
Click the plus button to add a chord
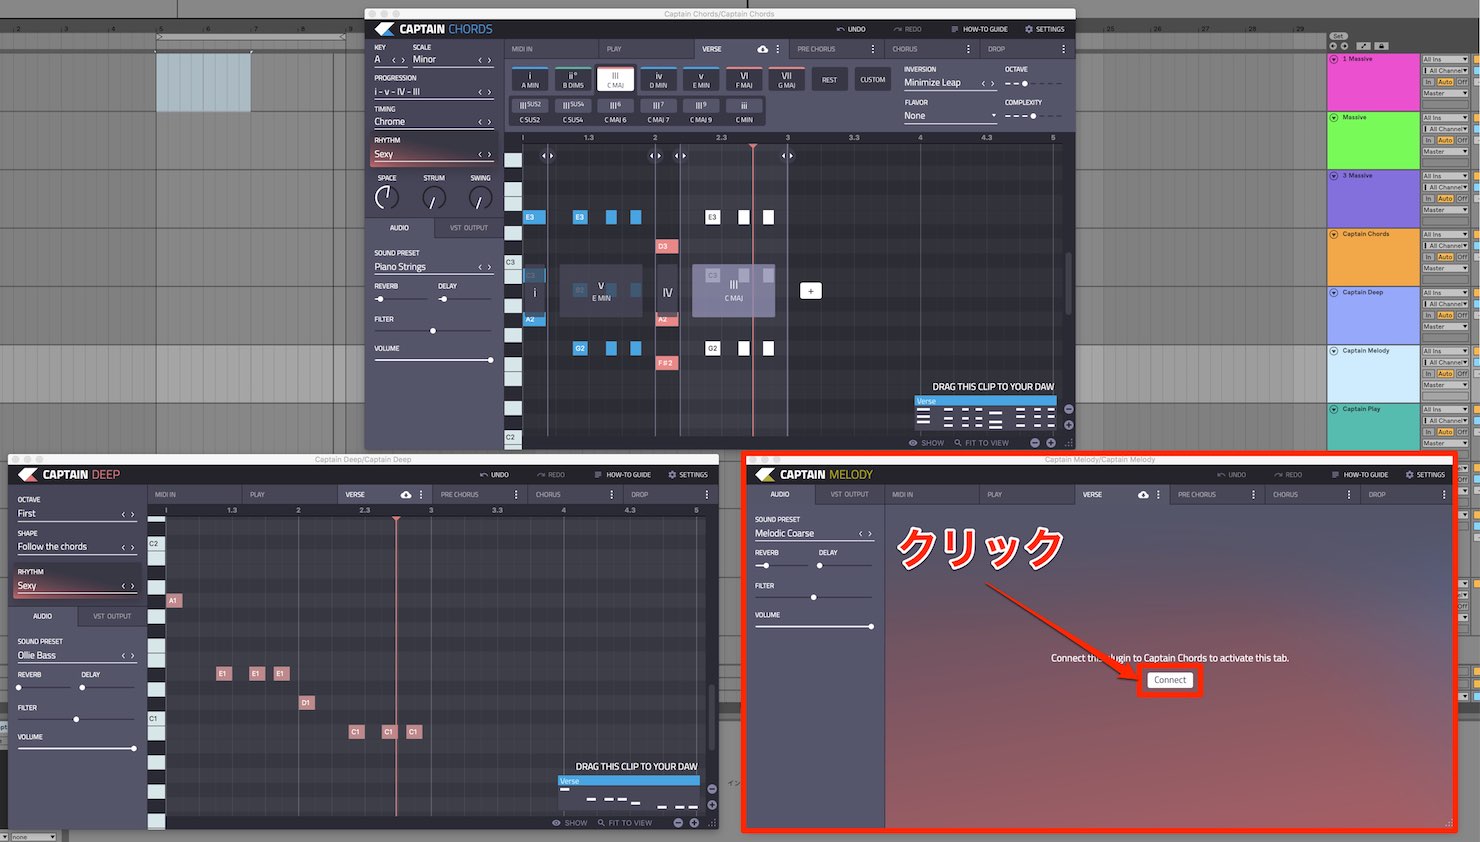(x=811, y=291)
